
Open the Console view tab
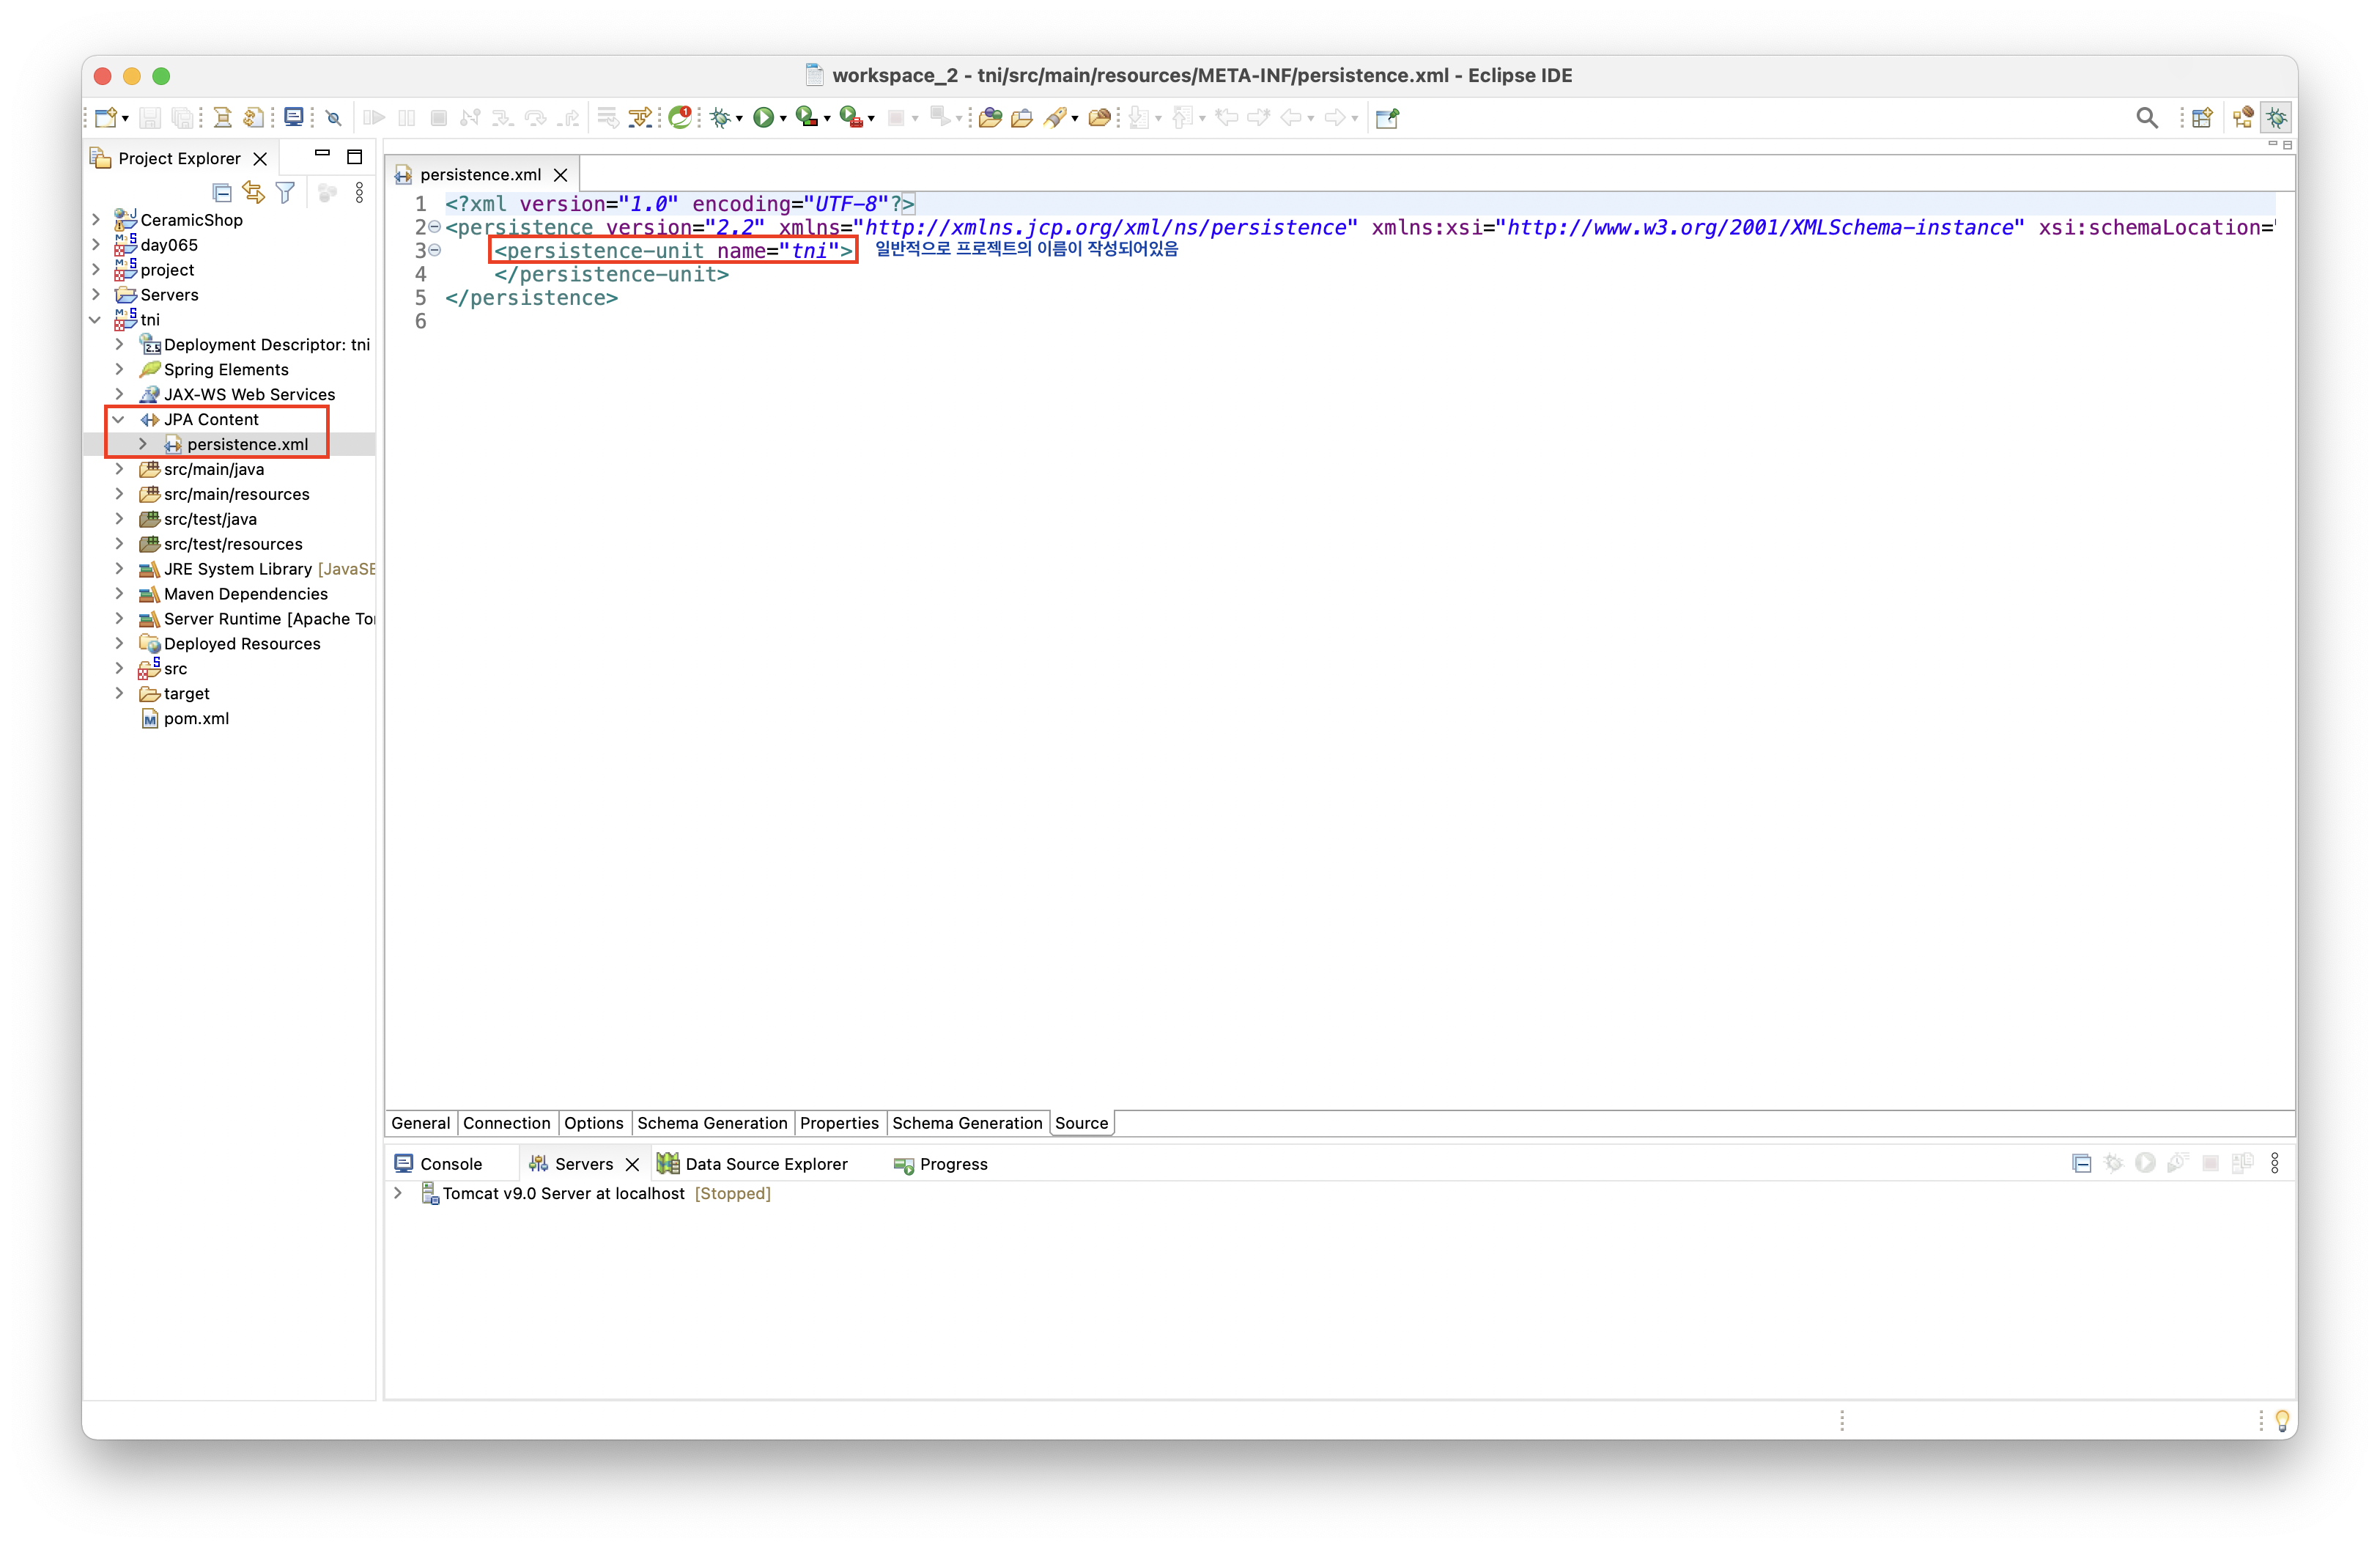click(x=450, y=1164)
